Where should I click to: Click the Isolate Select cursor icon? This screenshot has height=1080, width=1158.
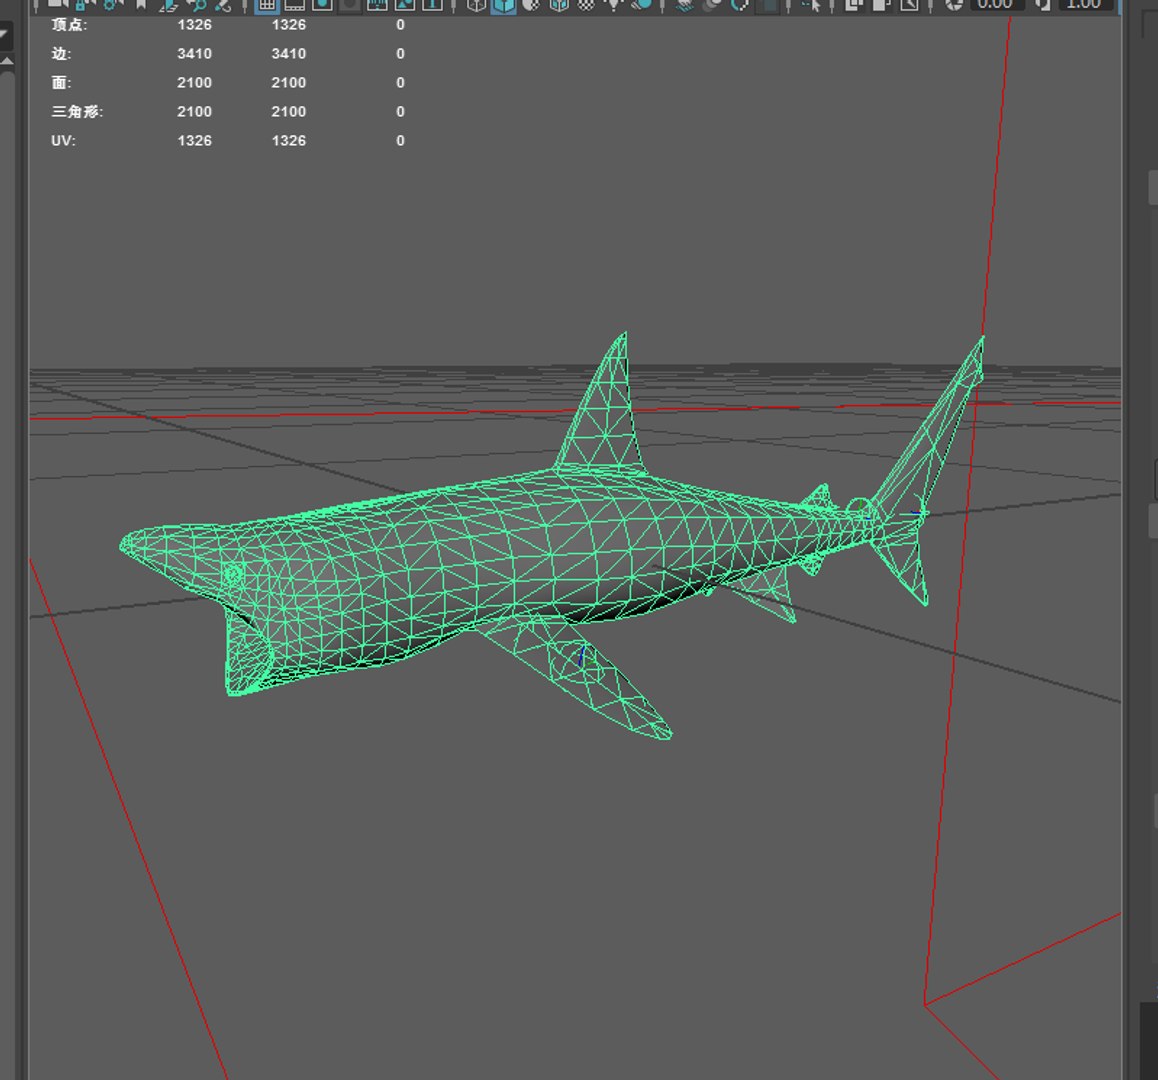pos(812,4)
